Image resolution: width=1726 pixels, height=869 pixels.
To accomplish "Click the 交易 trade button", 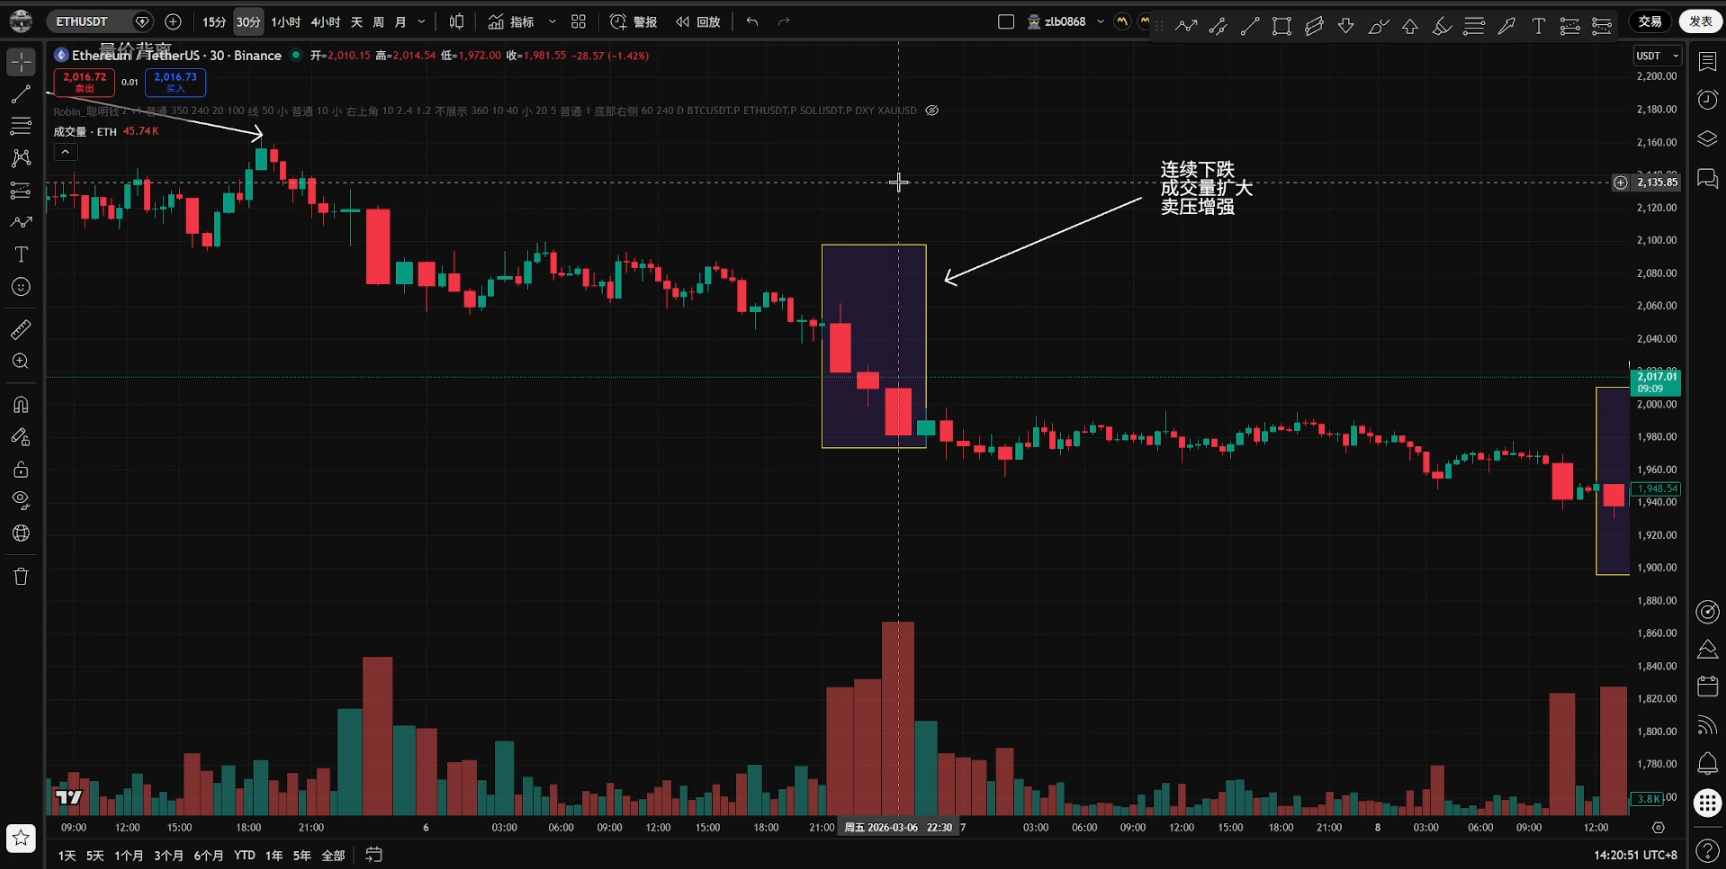I will click(1650, 21).
